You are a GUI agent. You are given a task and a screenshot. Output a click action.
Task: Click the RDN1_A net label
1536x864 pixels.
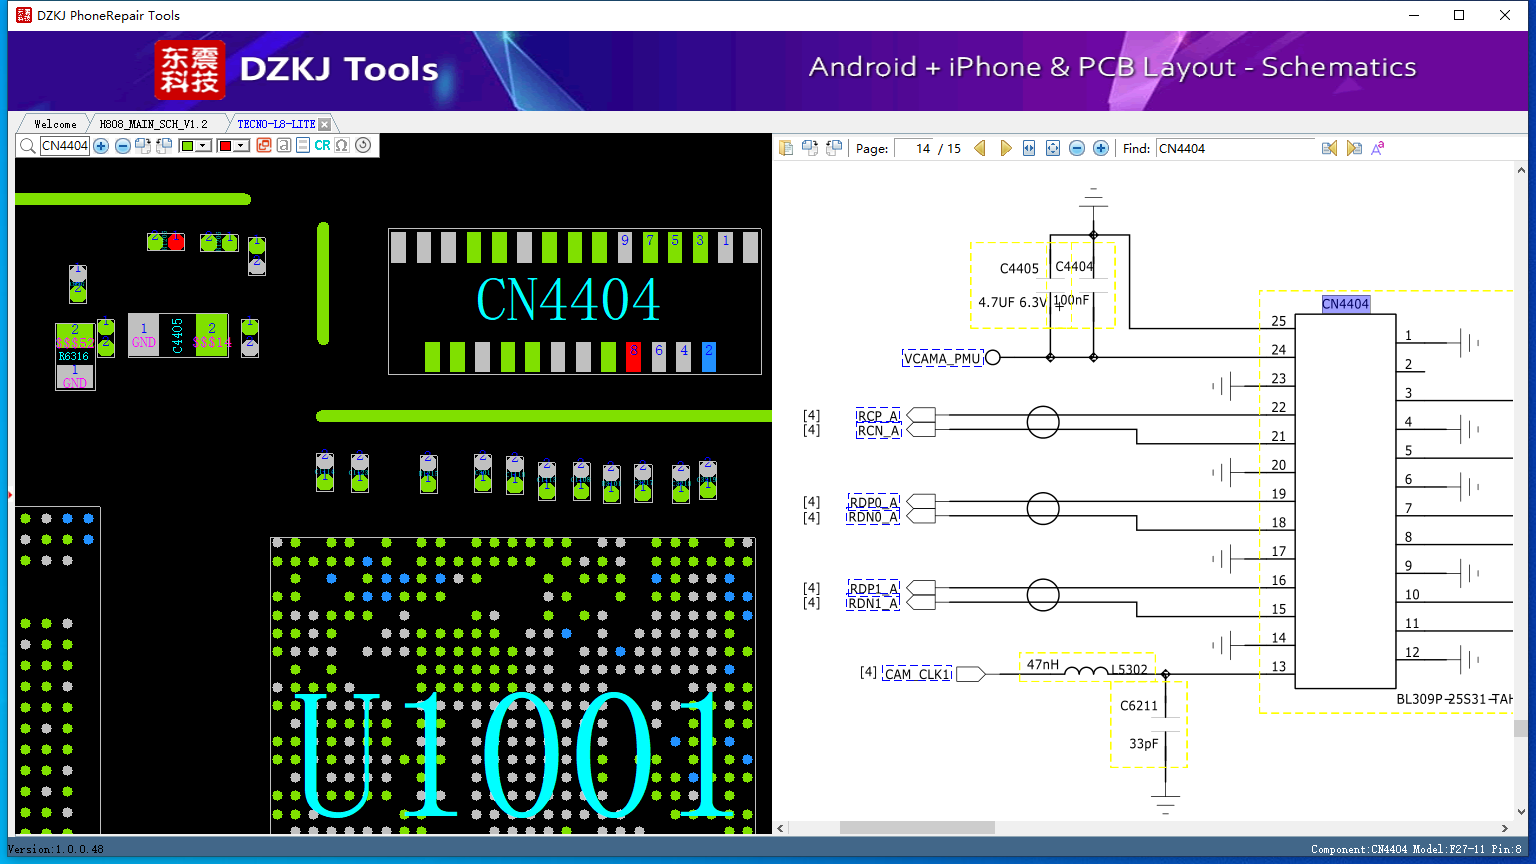(873, 603)
